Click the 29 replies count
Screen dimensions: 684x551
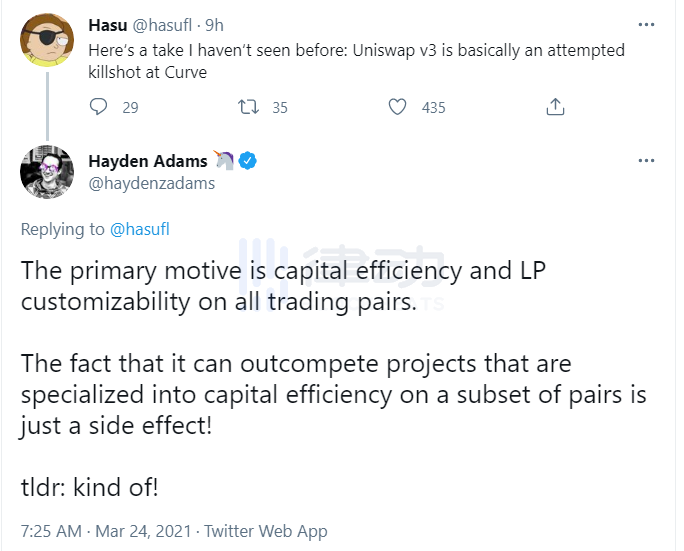(x=130, y=107)
